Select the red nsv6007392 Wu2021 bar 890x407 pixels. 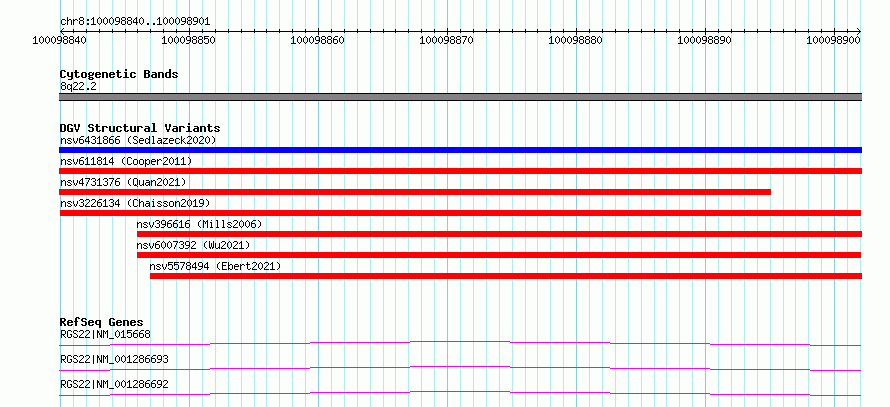(499, 255)
